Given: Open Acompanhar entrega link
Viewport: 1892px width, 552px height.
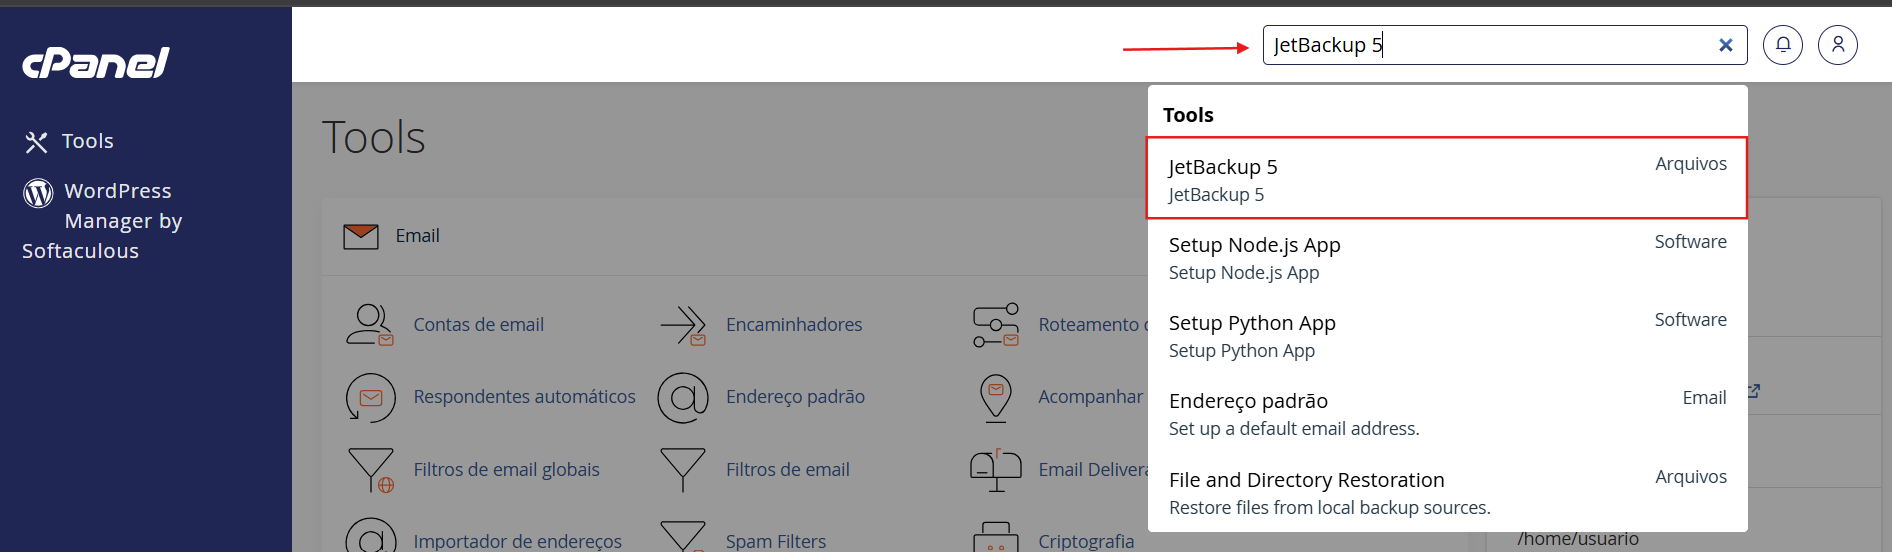Looking at the screenshot, I should [1092, 397].
